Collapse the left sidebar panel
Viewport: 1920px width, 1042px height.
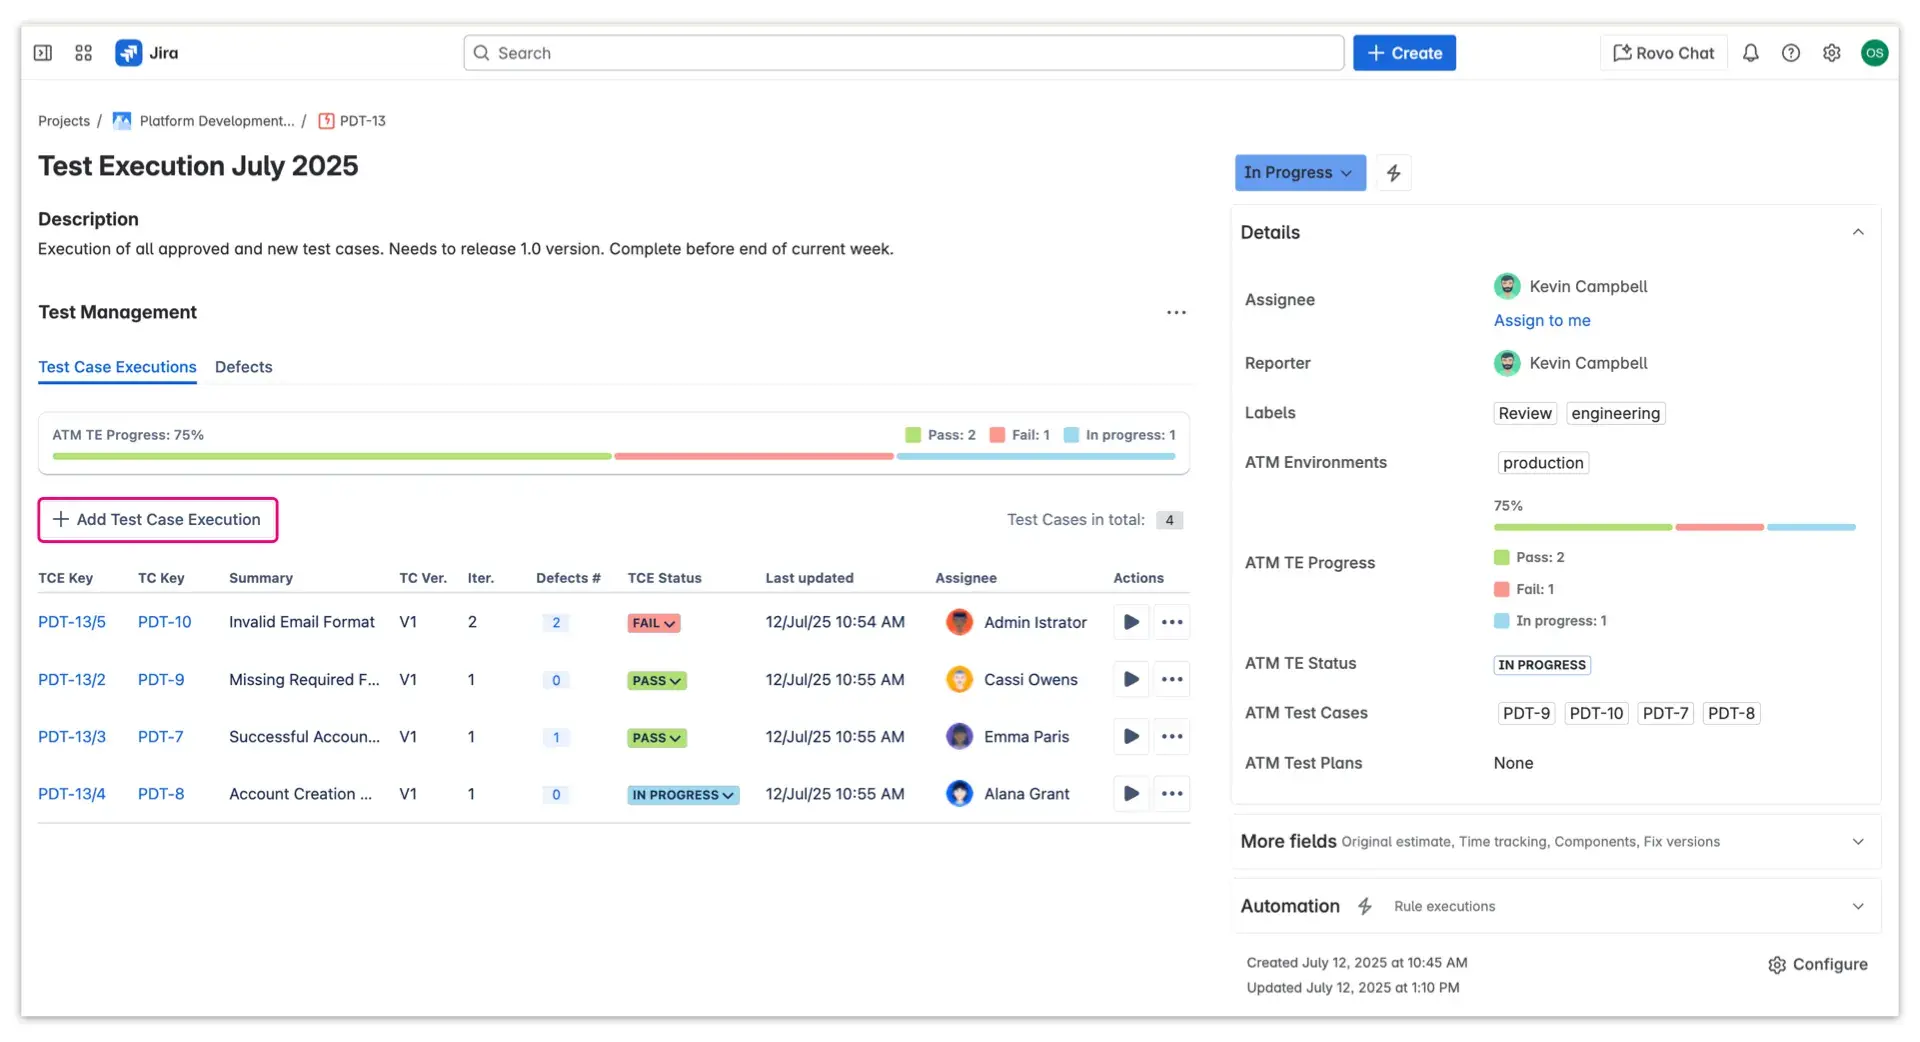(x=42, y=52)
